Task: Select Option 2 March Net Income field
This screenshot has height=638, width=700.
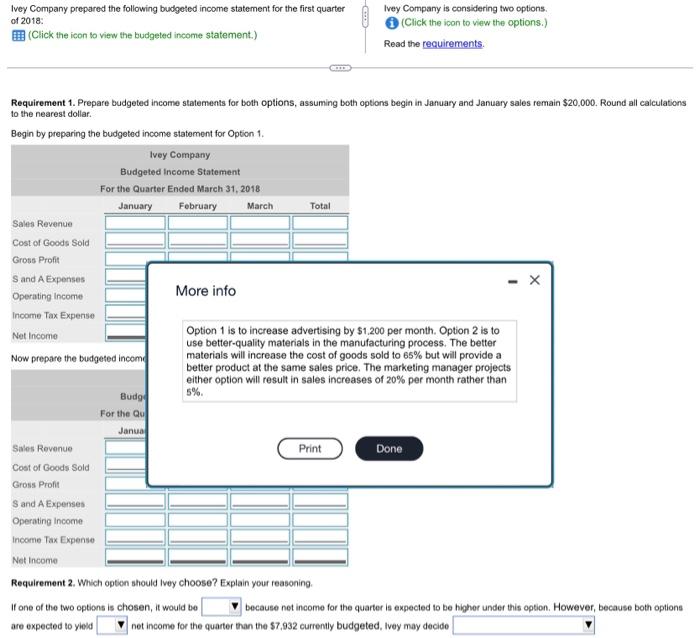Action: 260,557
